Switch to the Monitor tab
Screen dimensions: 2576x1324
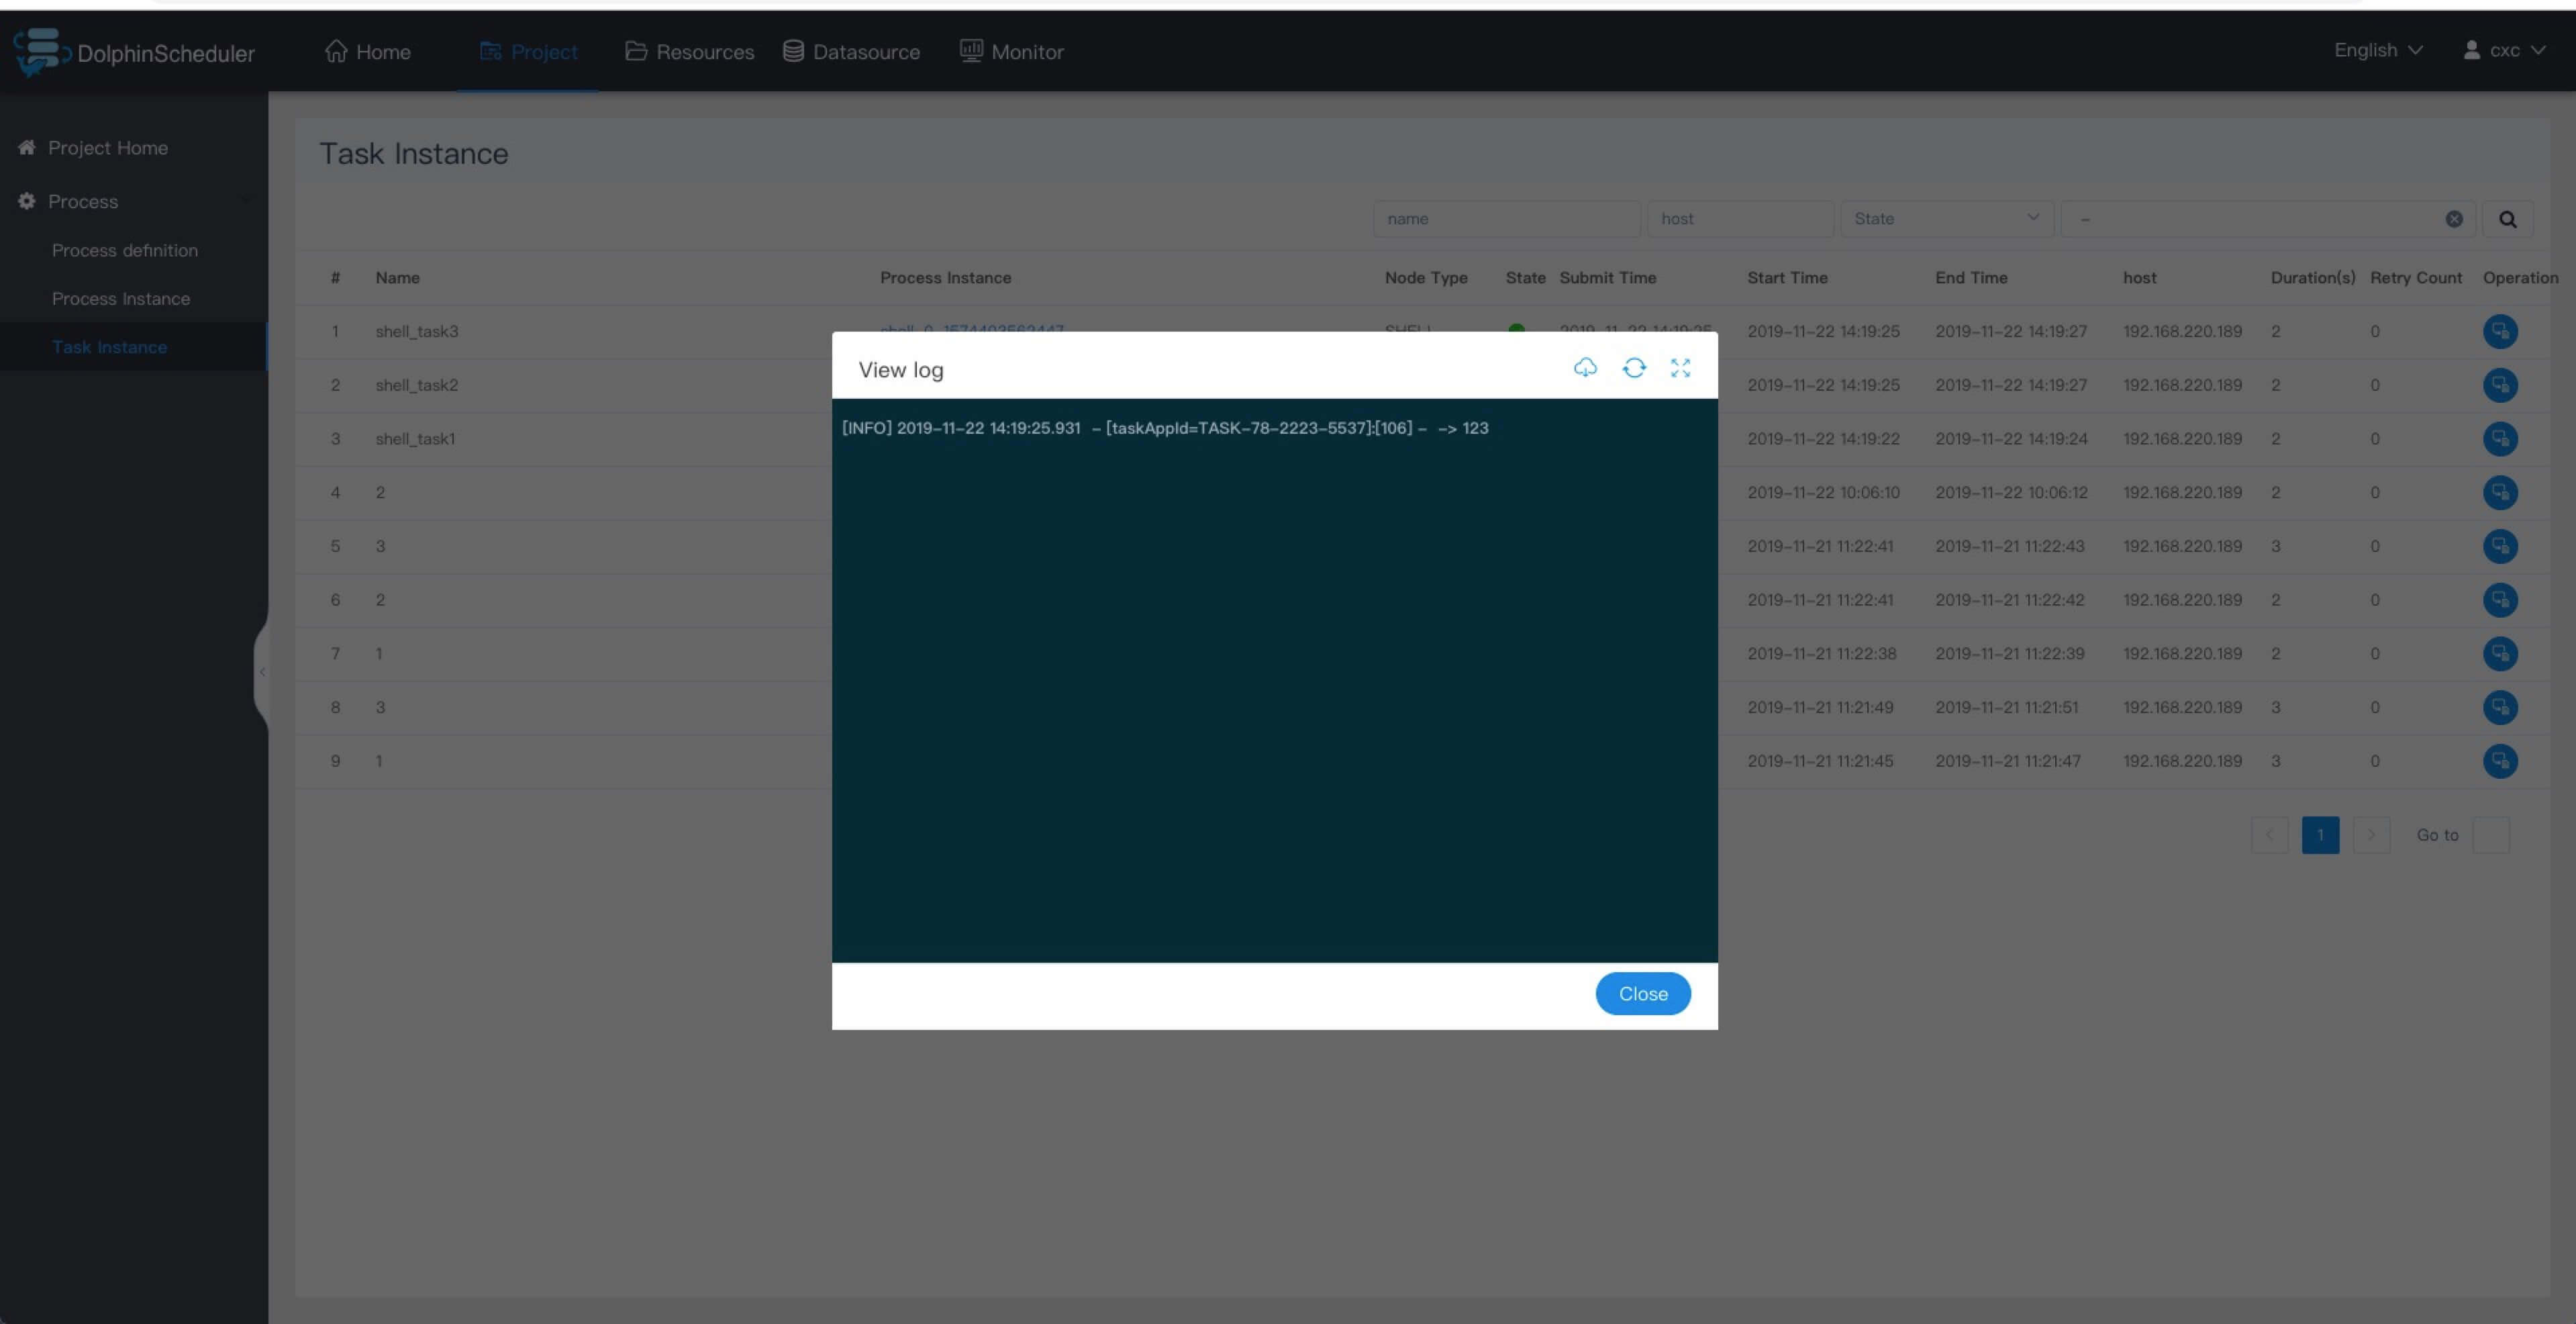(x=1012, y=52)
